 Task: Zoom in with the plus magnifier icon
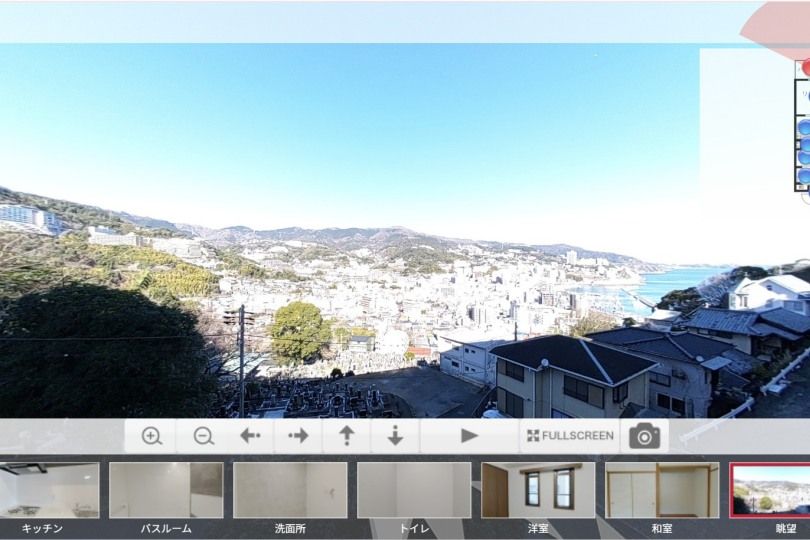pos(151,436)
